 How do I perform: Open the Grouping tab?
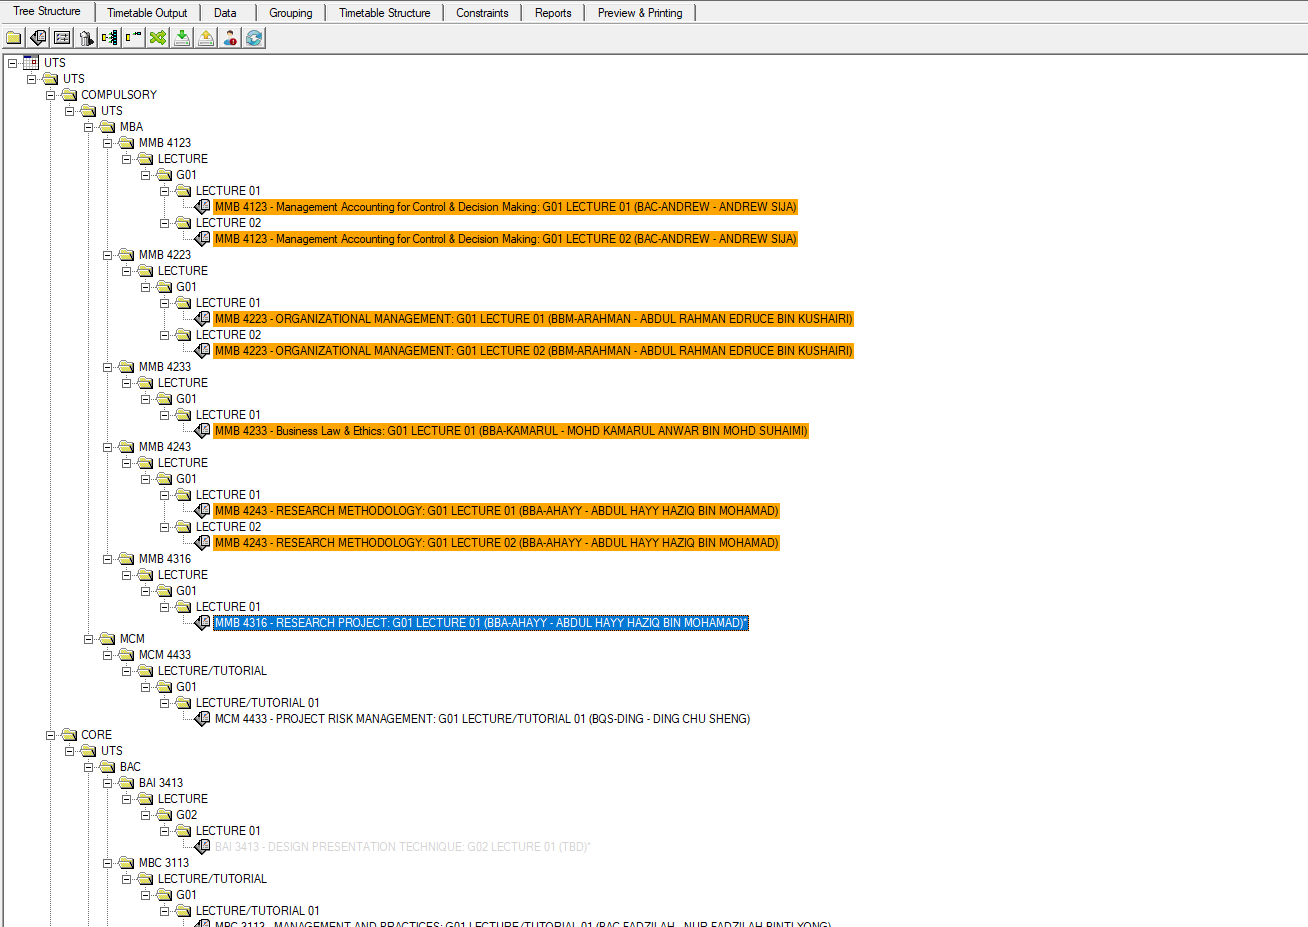(291, 13)
